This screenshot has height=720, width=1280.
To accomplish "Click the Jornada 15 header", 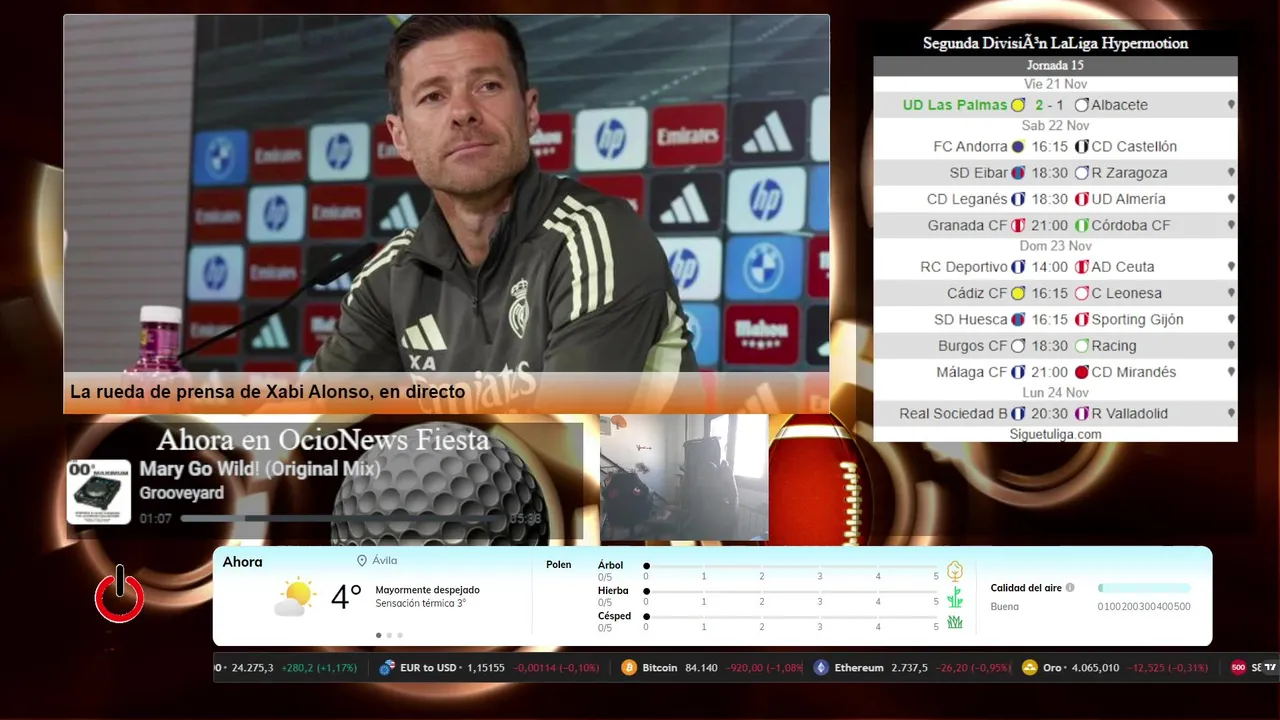I will coord(1055,65).
